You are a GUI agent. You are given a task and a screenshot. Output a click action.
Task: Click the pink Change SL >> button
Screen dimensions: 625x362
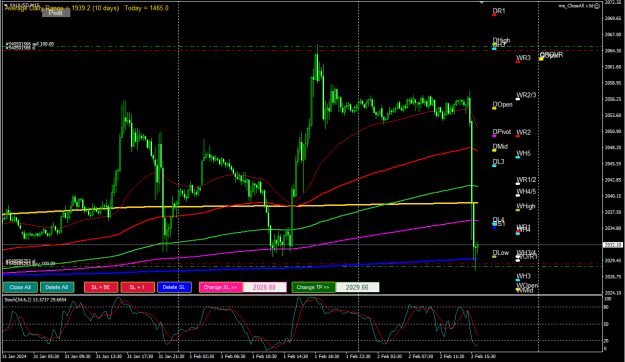coord(220,287)
